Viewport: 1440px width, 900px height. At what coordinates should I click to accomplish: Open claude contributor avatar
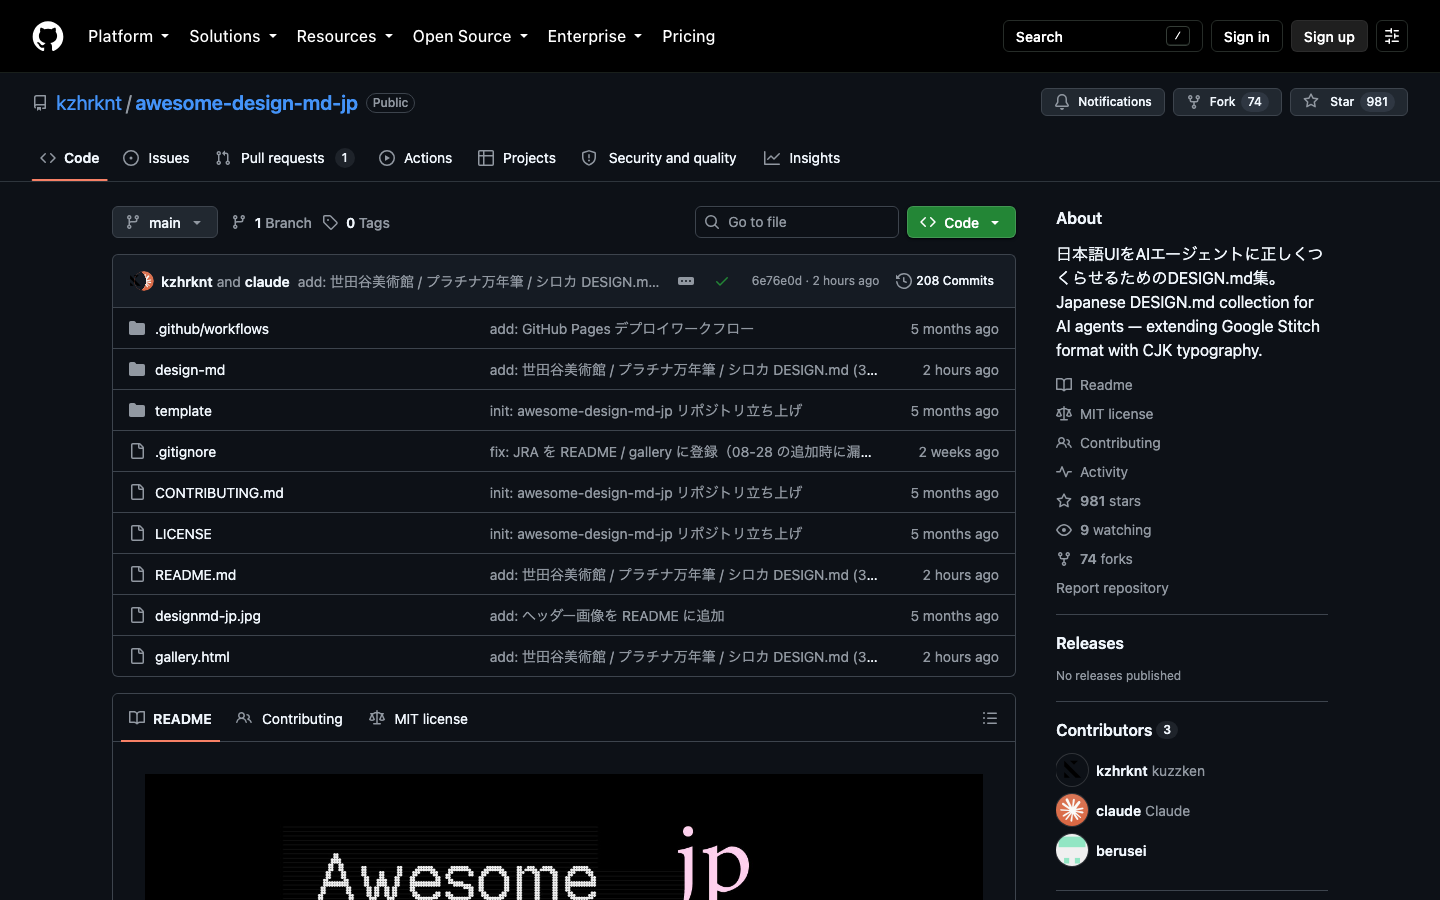1072,810
